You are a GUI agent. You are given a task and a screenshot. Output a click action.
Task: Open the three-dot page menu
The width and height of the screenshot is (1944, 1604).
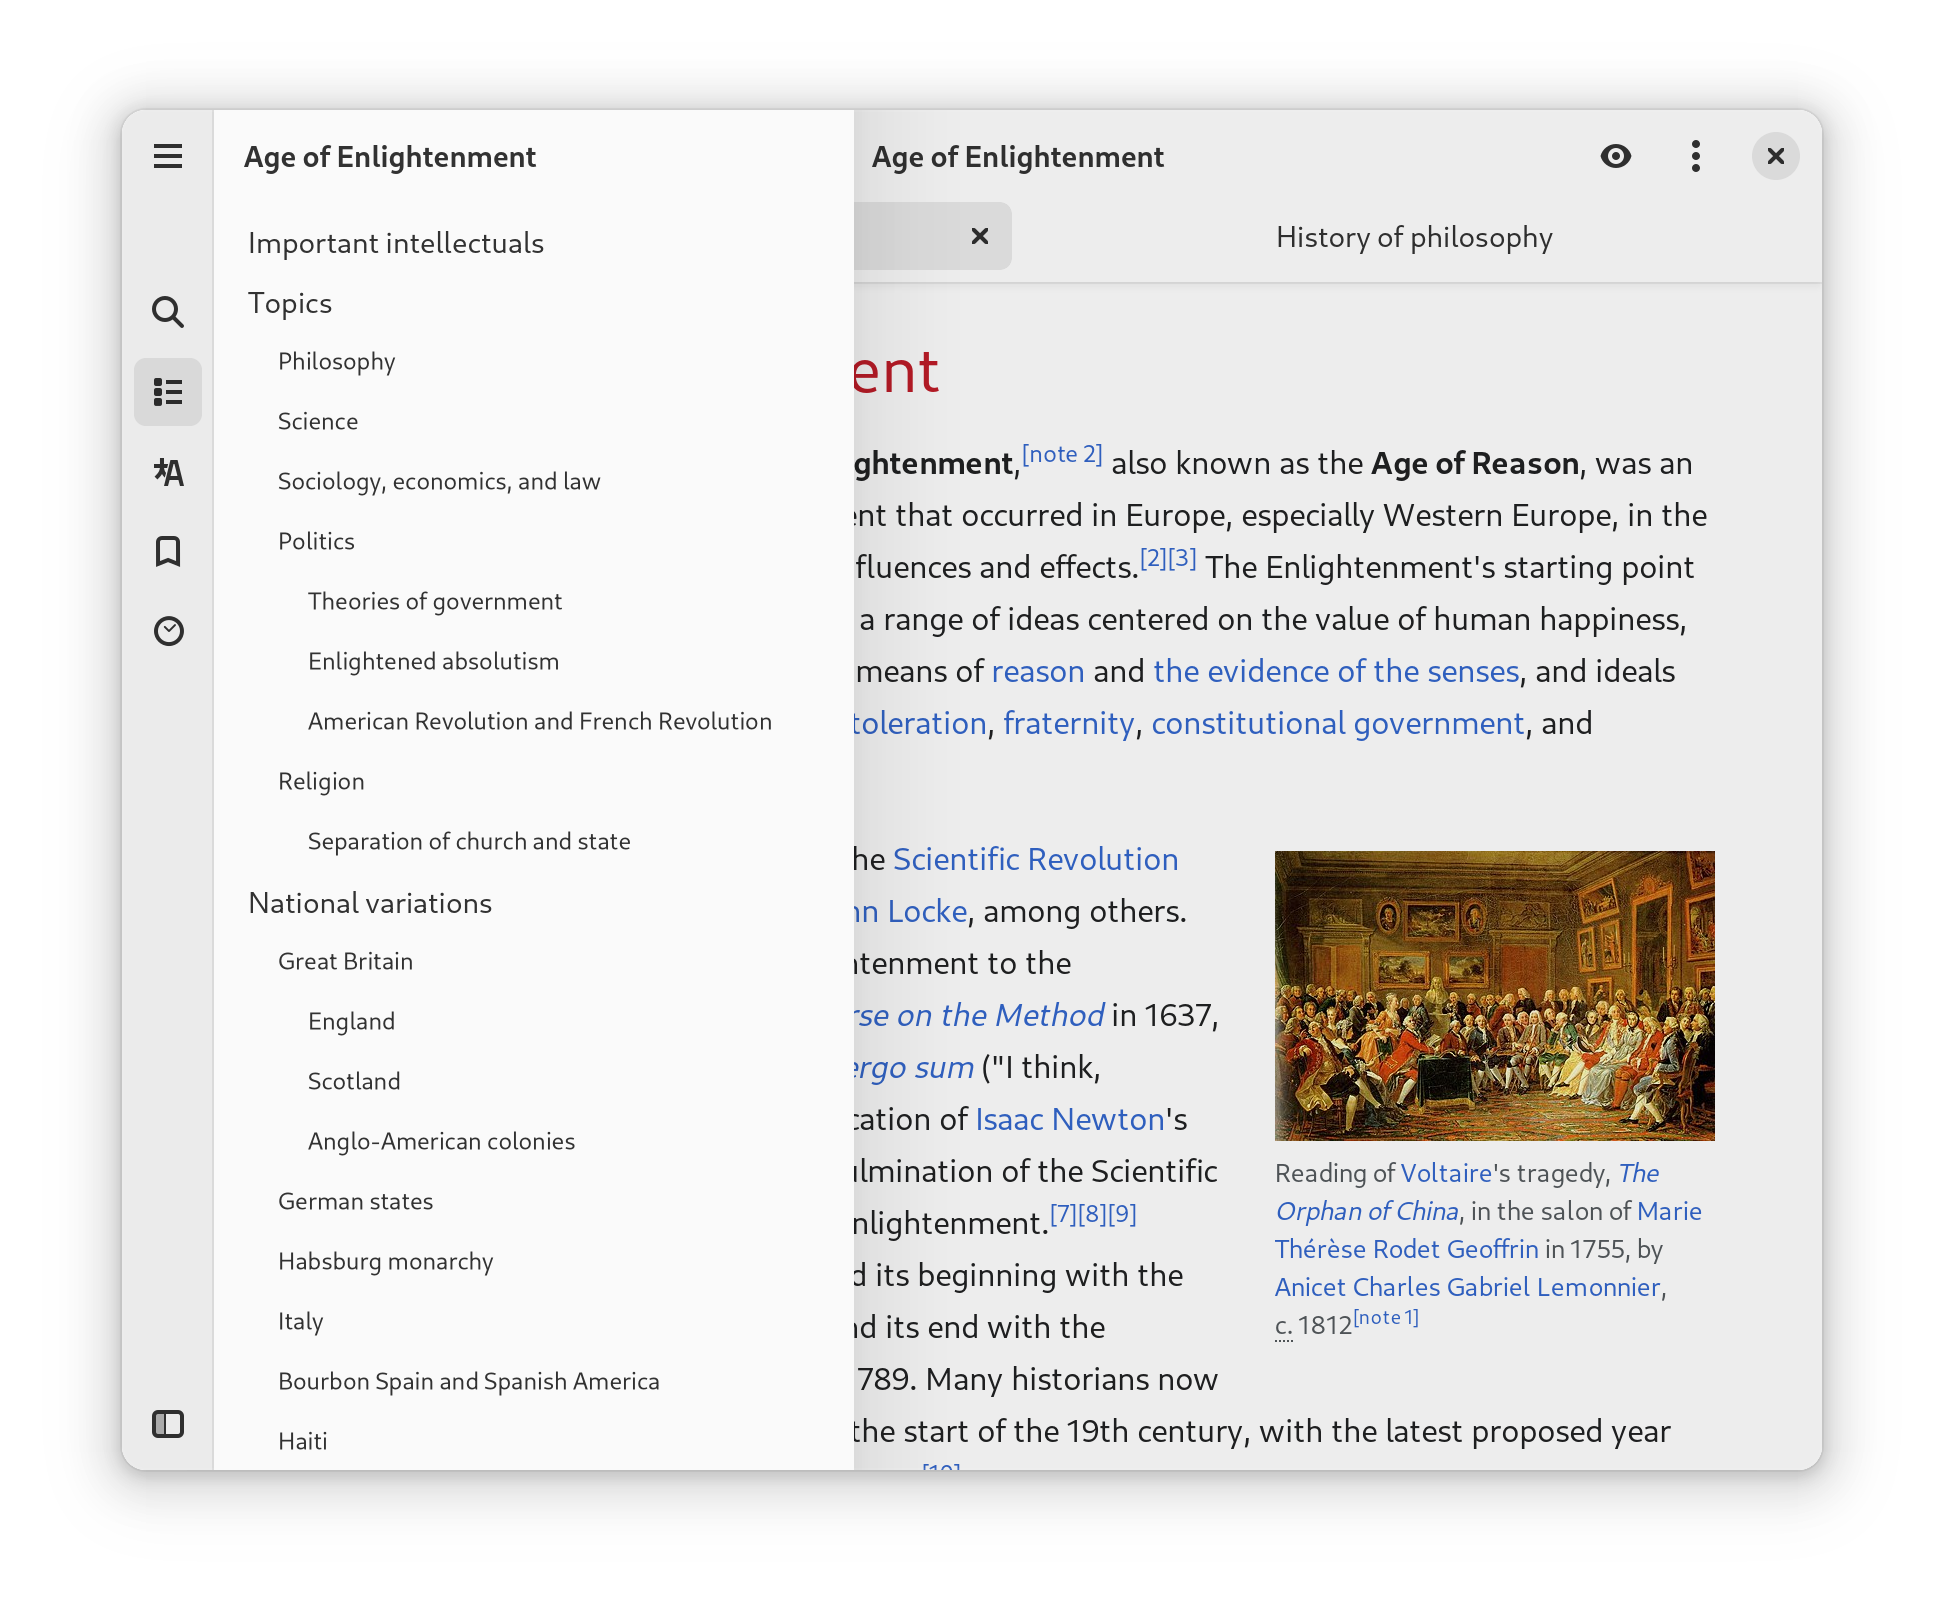(x=1696, y=156)
